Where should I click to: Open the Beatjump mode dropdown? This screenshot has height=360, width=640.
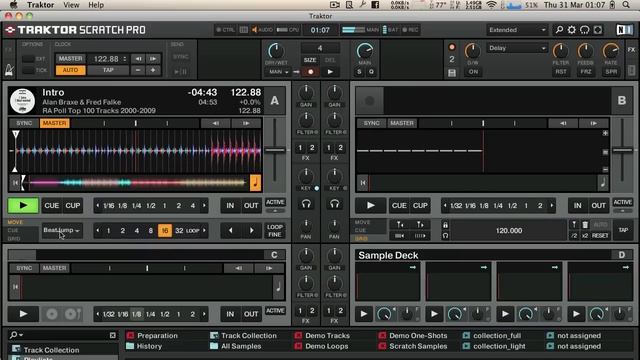coord(61,231)
